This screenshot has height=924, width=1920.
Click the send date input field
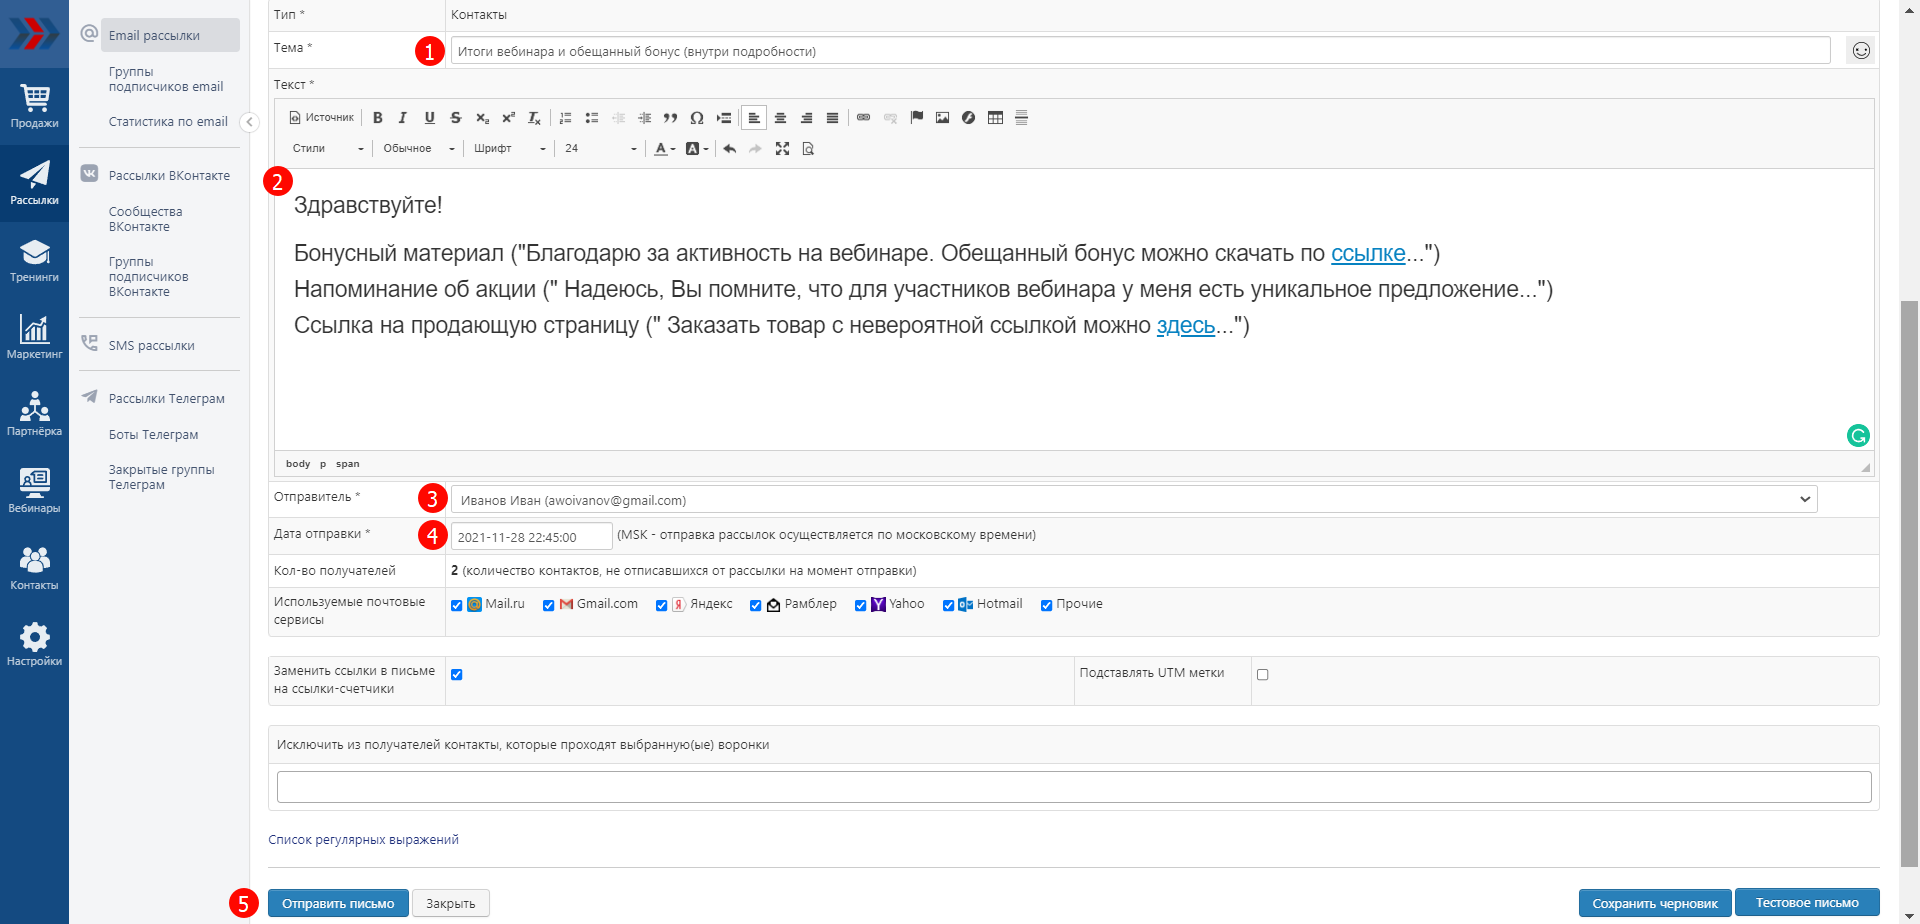coord(531,537)
